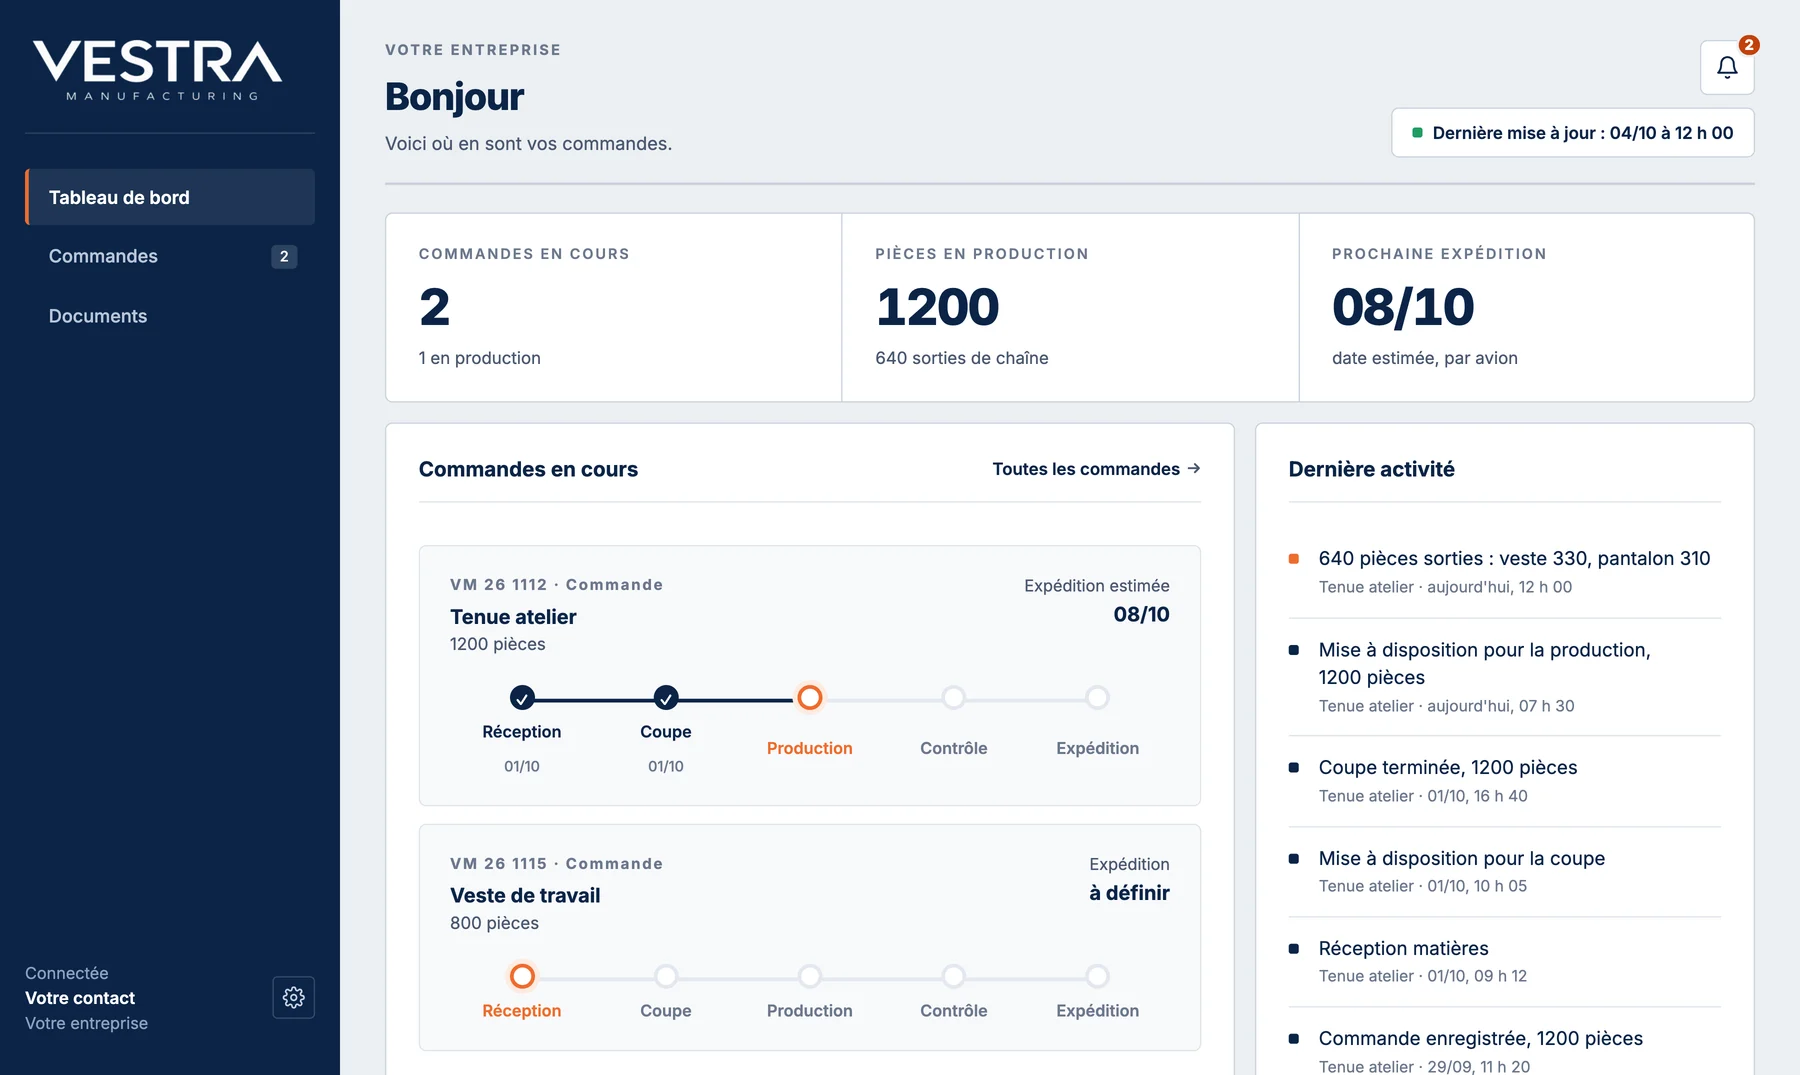Click the Commandes badge showing 2
This screenshot has height=1075, width=1800.
[x=284, y=257]
